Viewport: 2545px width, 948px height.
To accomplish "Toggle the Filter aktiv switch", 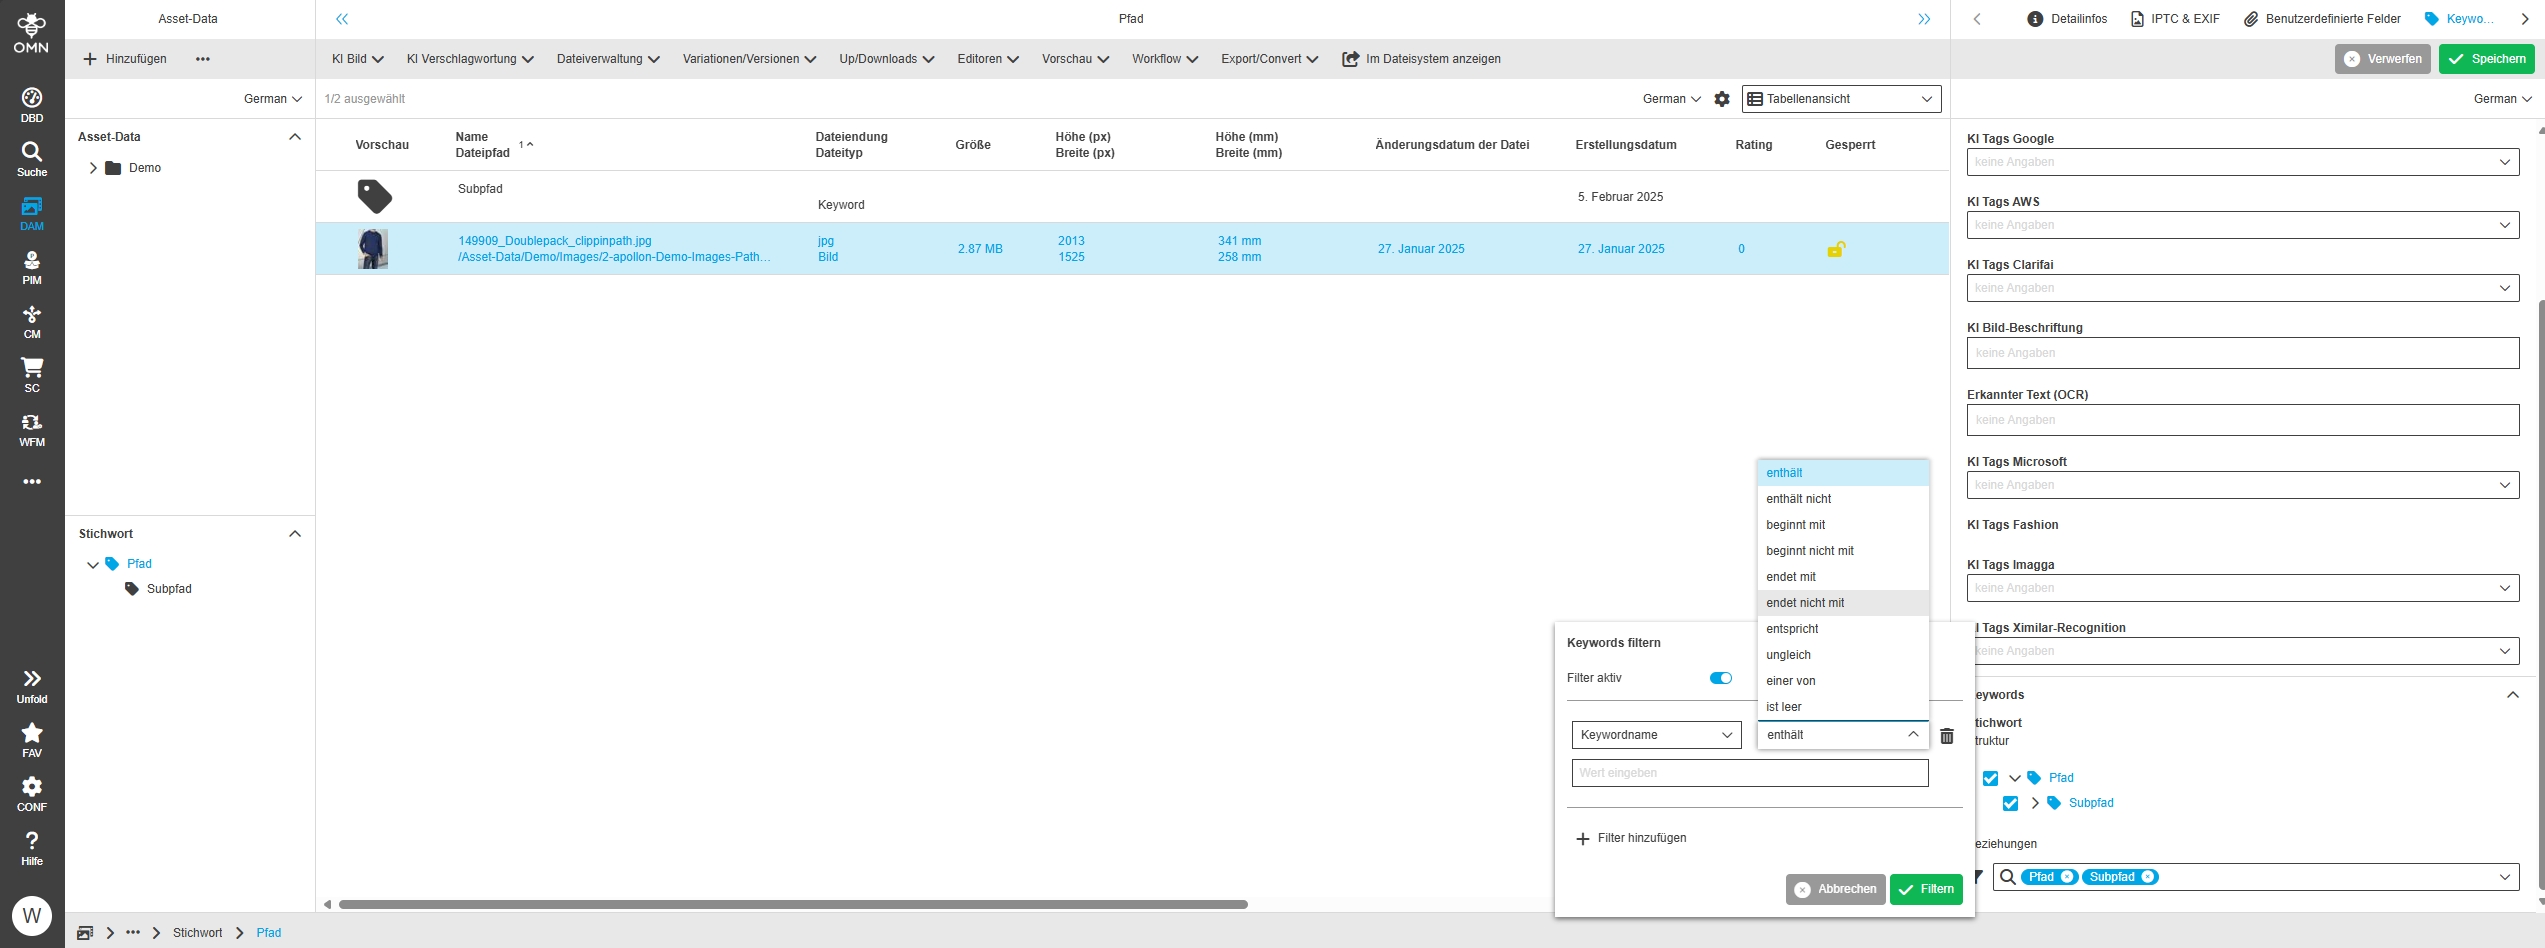I will 1720,678.
